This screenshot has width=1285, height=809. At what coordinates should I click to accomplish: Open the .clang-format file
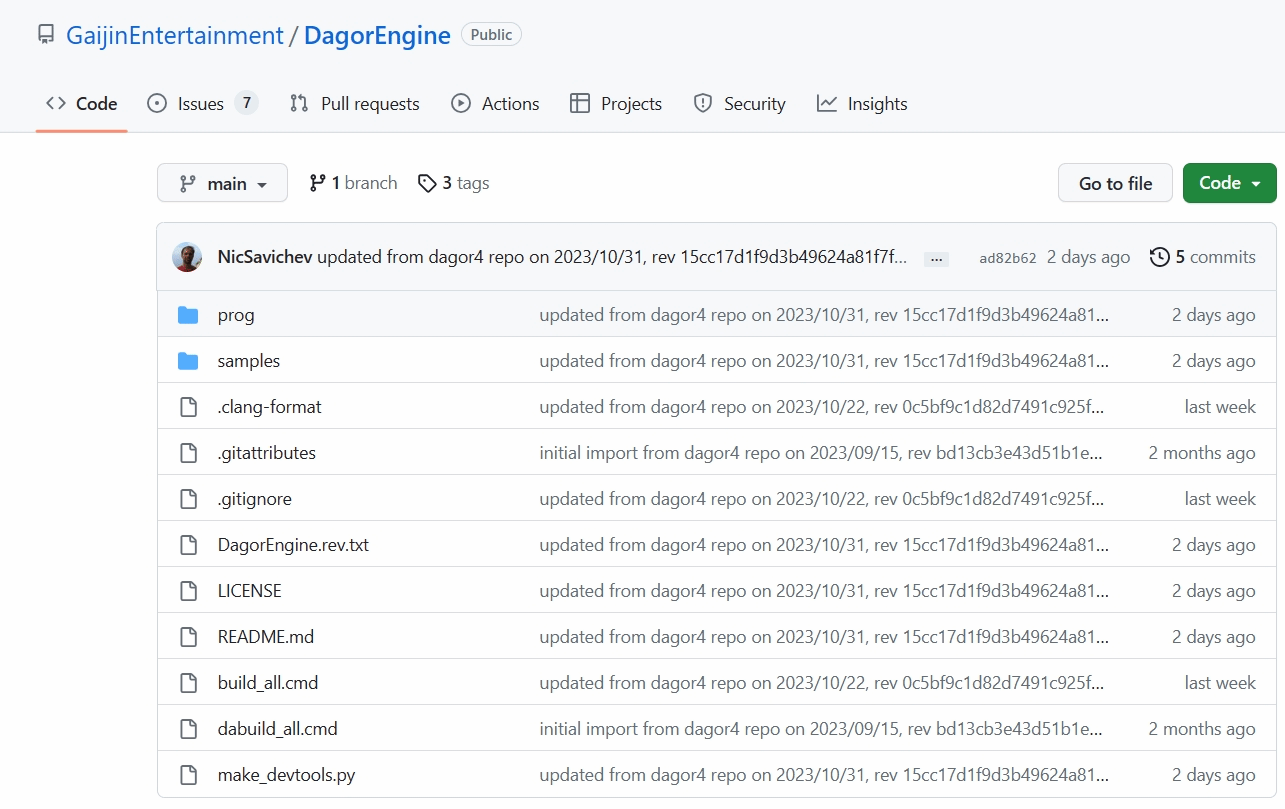pyautogui.click(x=270, y=407)
